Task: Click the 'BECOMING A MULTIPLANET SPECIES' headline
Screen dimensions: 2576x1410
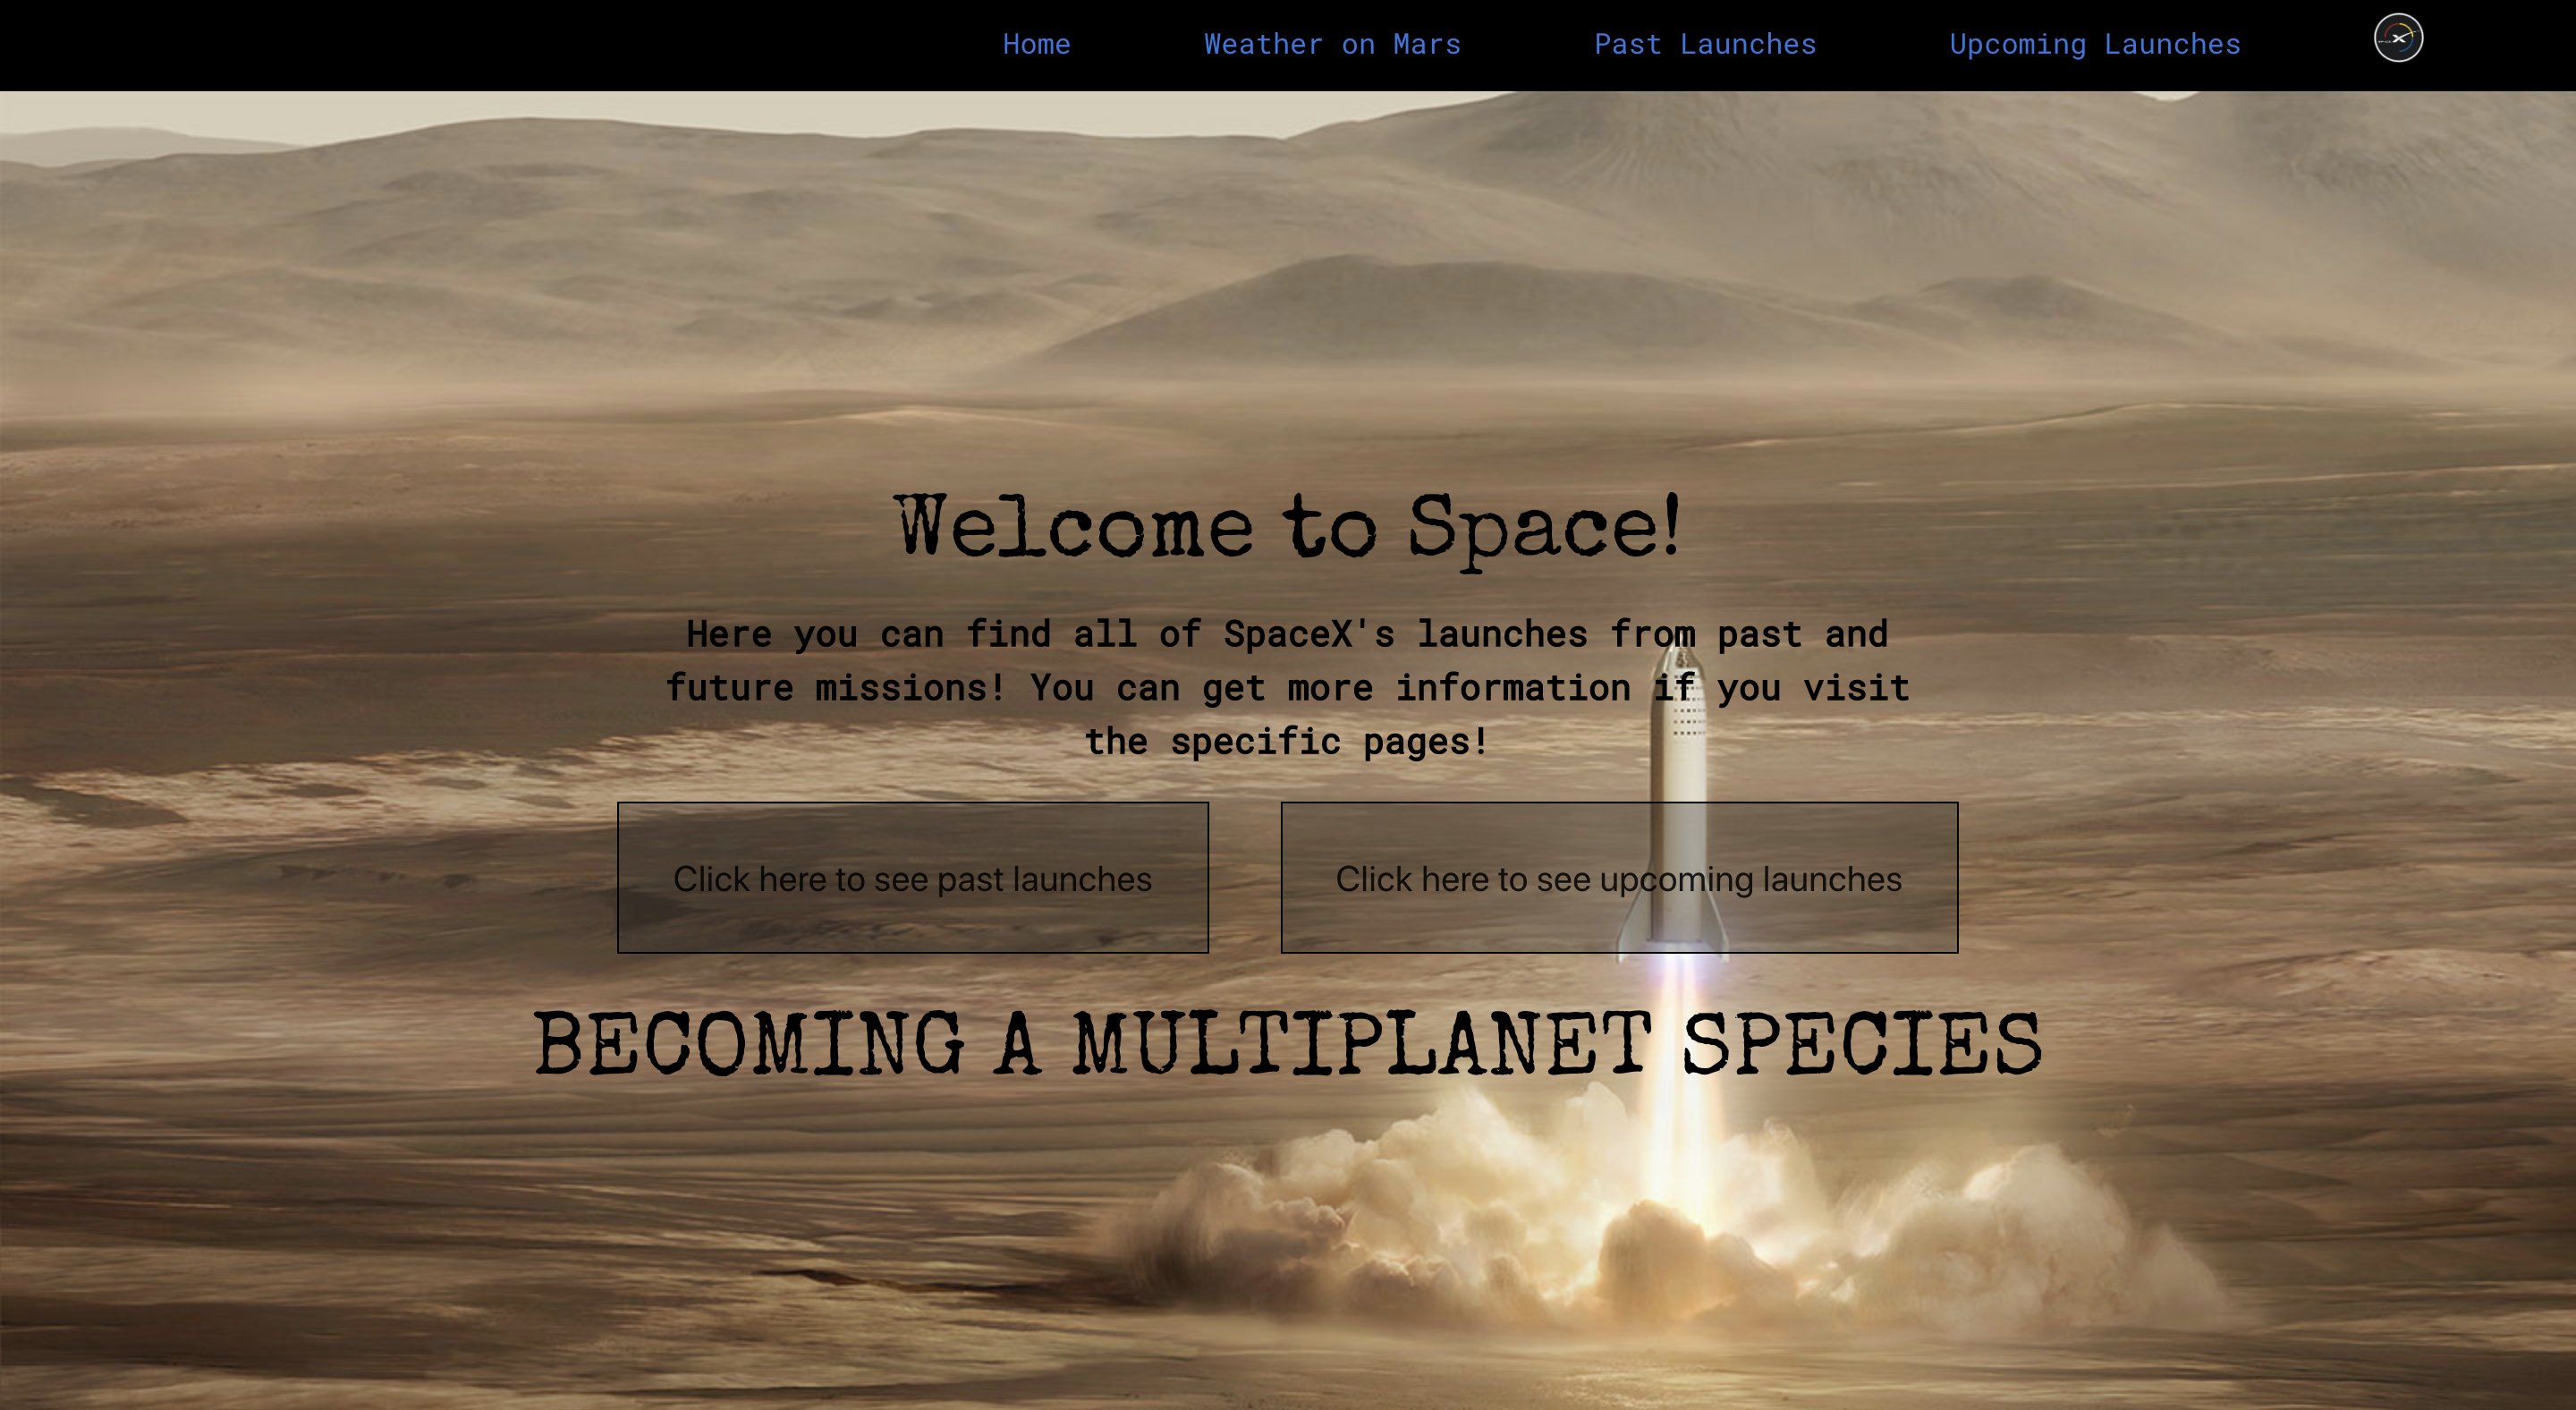Action: pyautogui.click(x=1287, y=1045)
